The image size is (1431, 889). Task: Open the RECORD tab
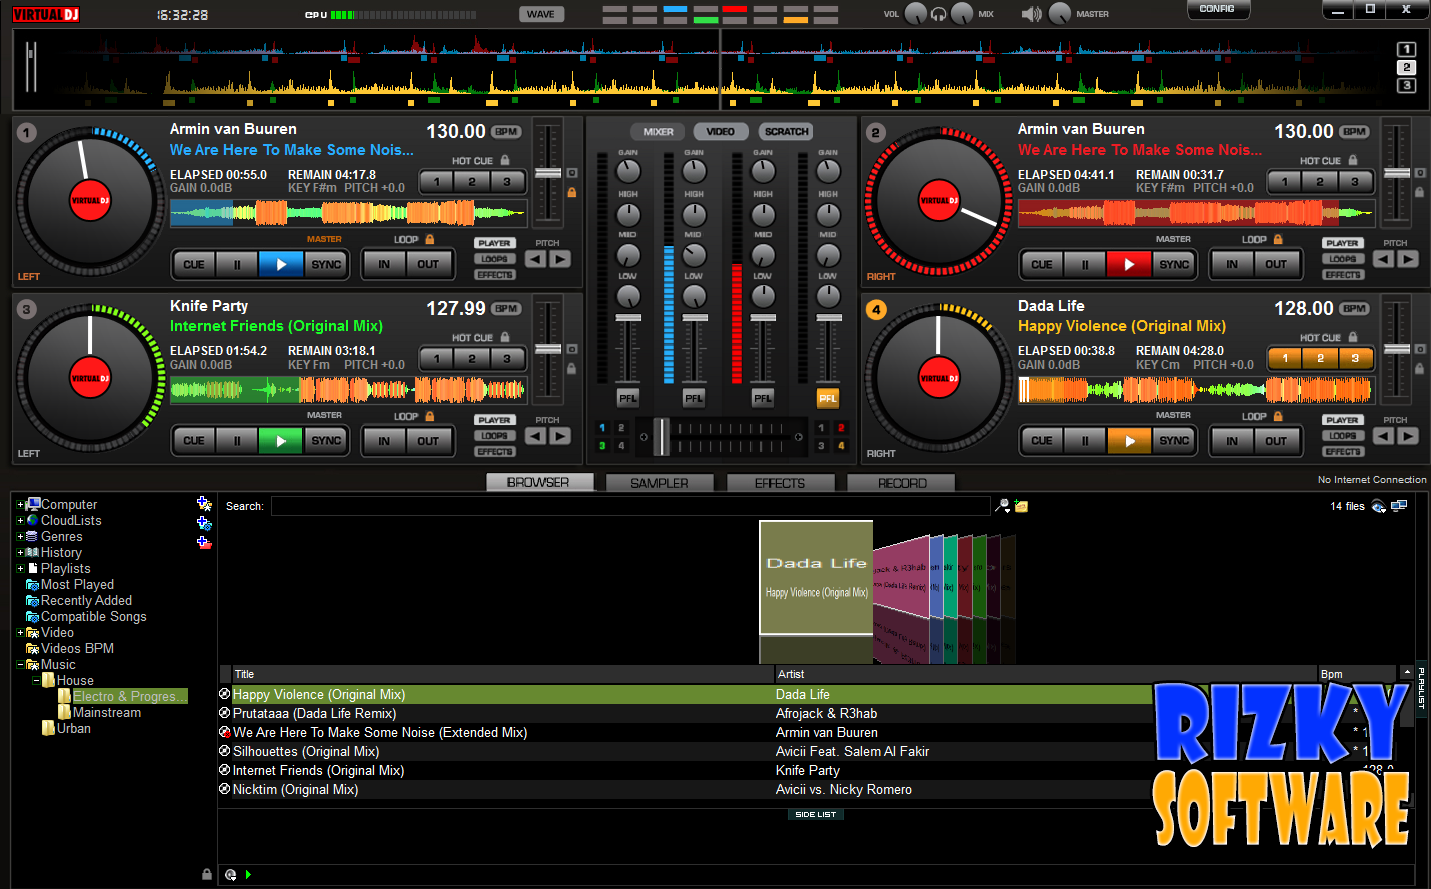tap(902, 483)
